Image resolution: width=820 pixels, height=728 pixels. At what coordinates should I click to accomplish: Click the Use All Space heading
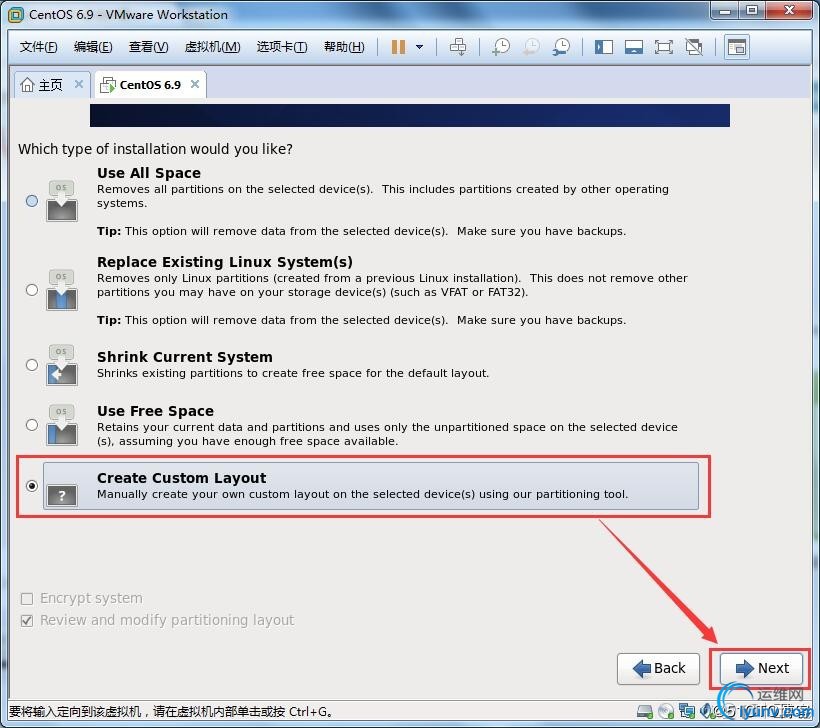[x=149, y=173]
